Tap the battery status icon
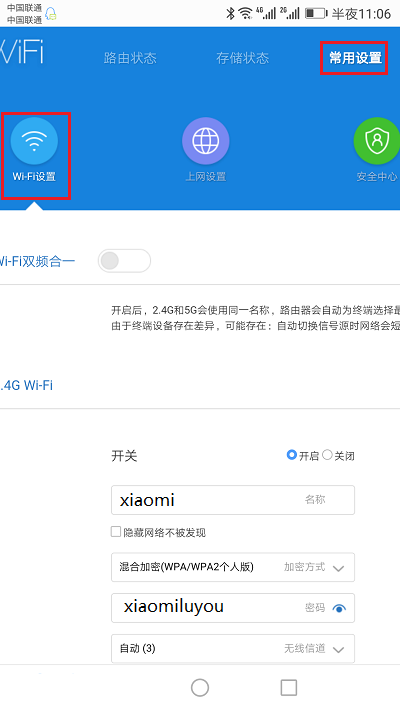The width and height of the screenshot is (400, 711). [x=316, y=14]
